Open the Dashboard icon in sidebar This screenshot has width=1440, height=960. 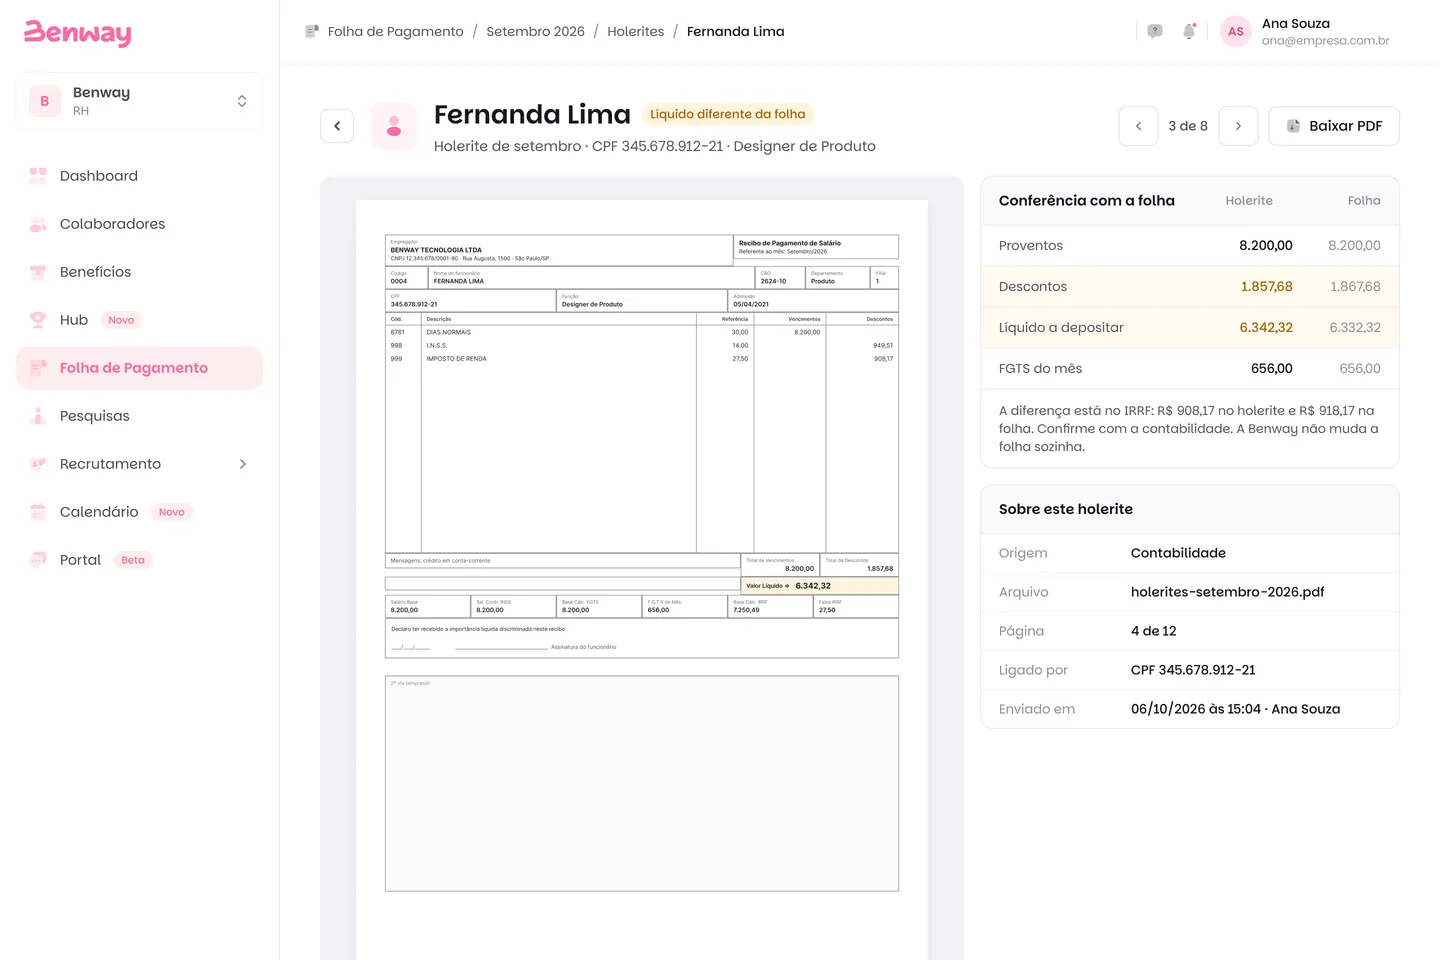tap(38, 176)
